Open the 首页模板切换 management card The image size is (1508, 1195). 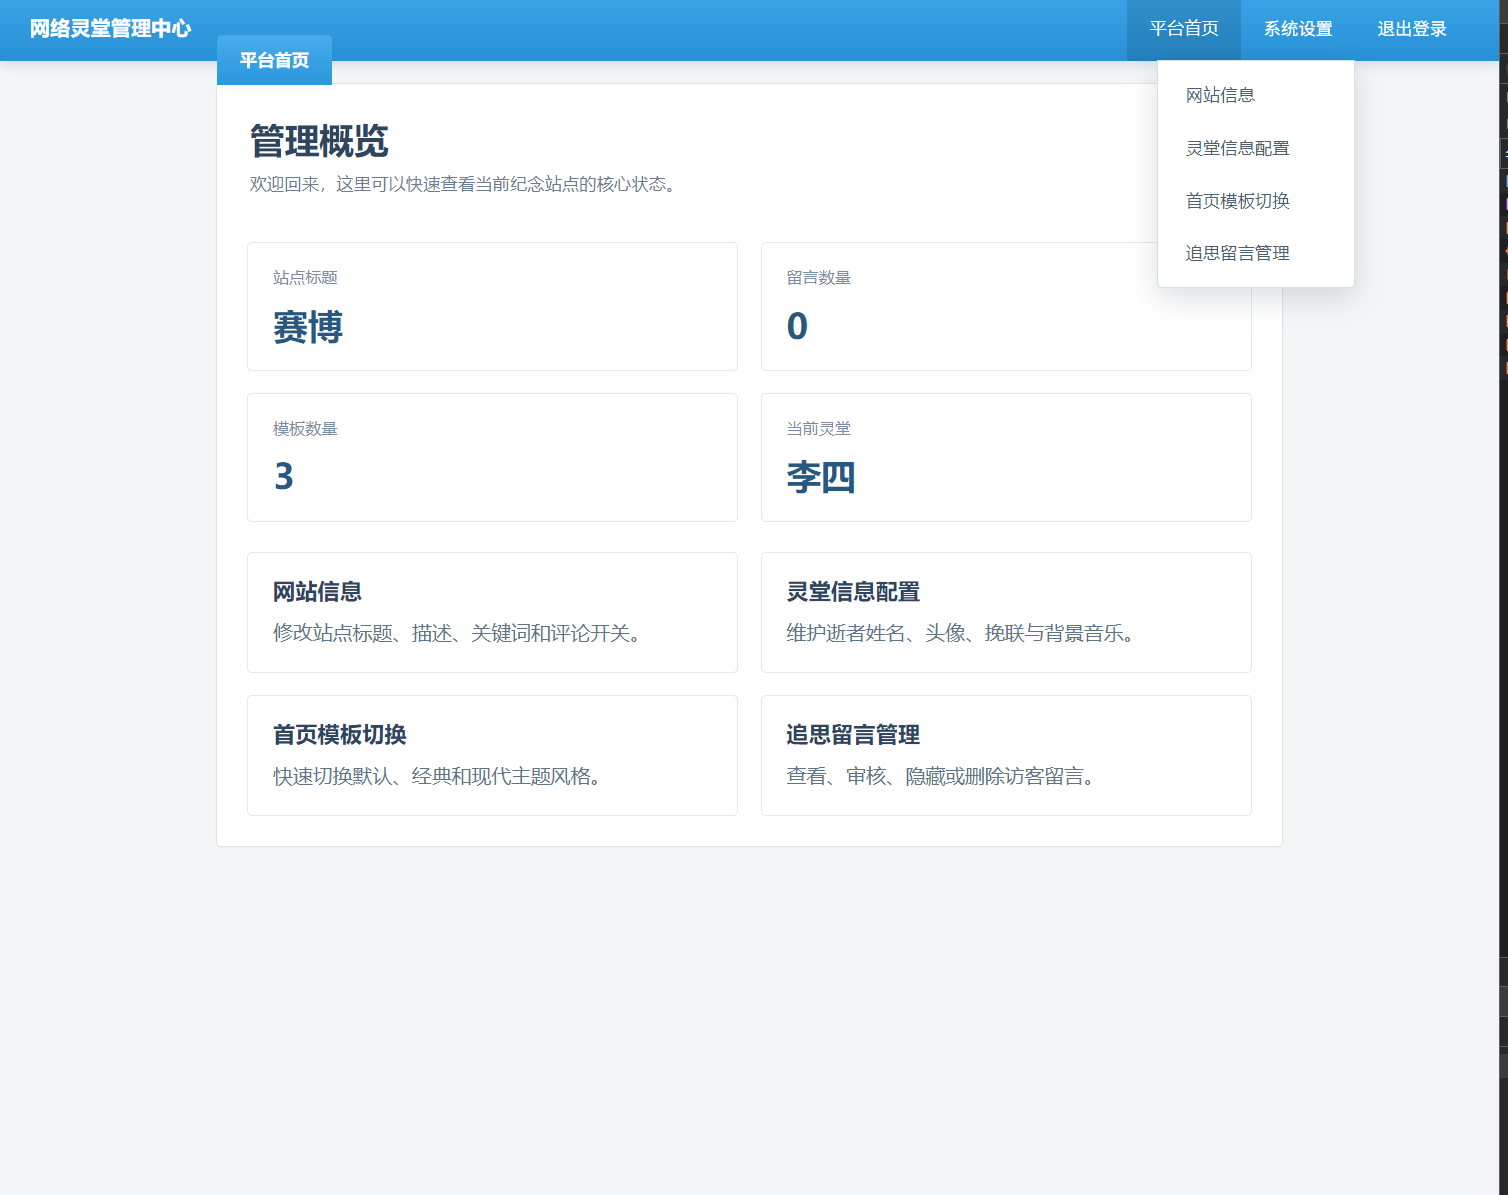click(492, 755)
